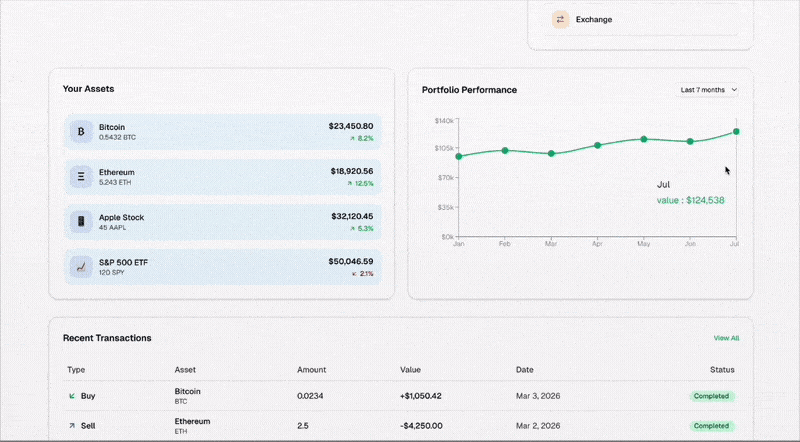Viewport: 800px width, 442px height.
Task: Click the Sell transaction arrow icon
Action: coord(71,426)
